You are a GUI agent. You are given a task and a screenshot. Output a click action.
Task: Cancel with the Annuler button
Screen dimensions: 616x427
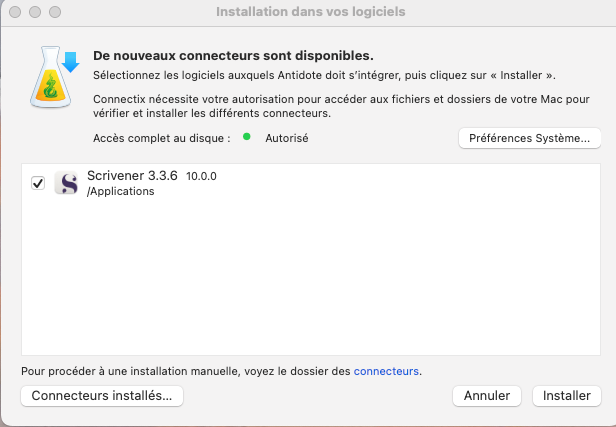[487, 396]
